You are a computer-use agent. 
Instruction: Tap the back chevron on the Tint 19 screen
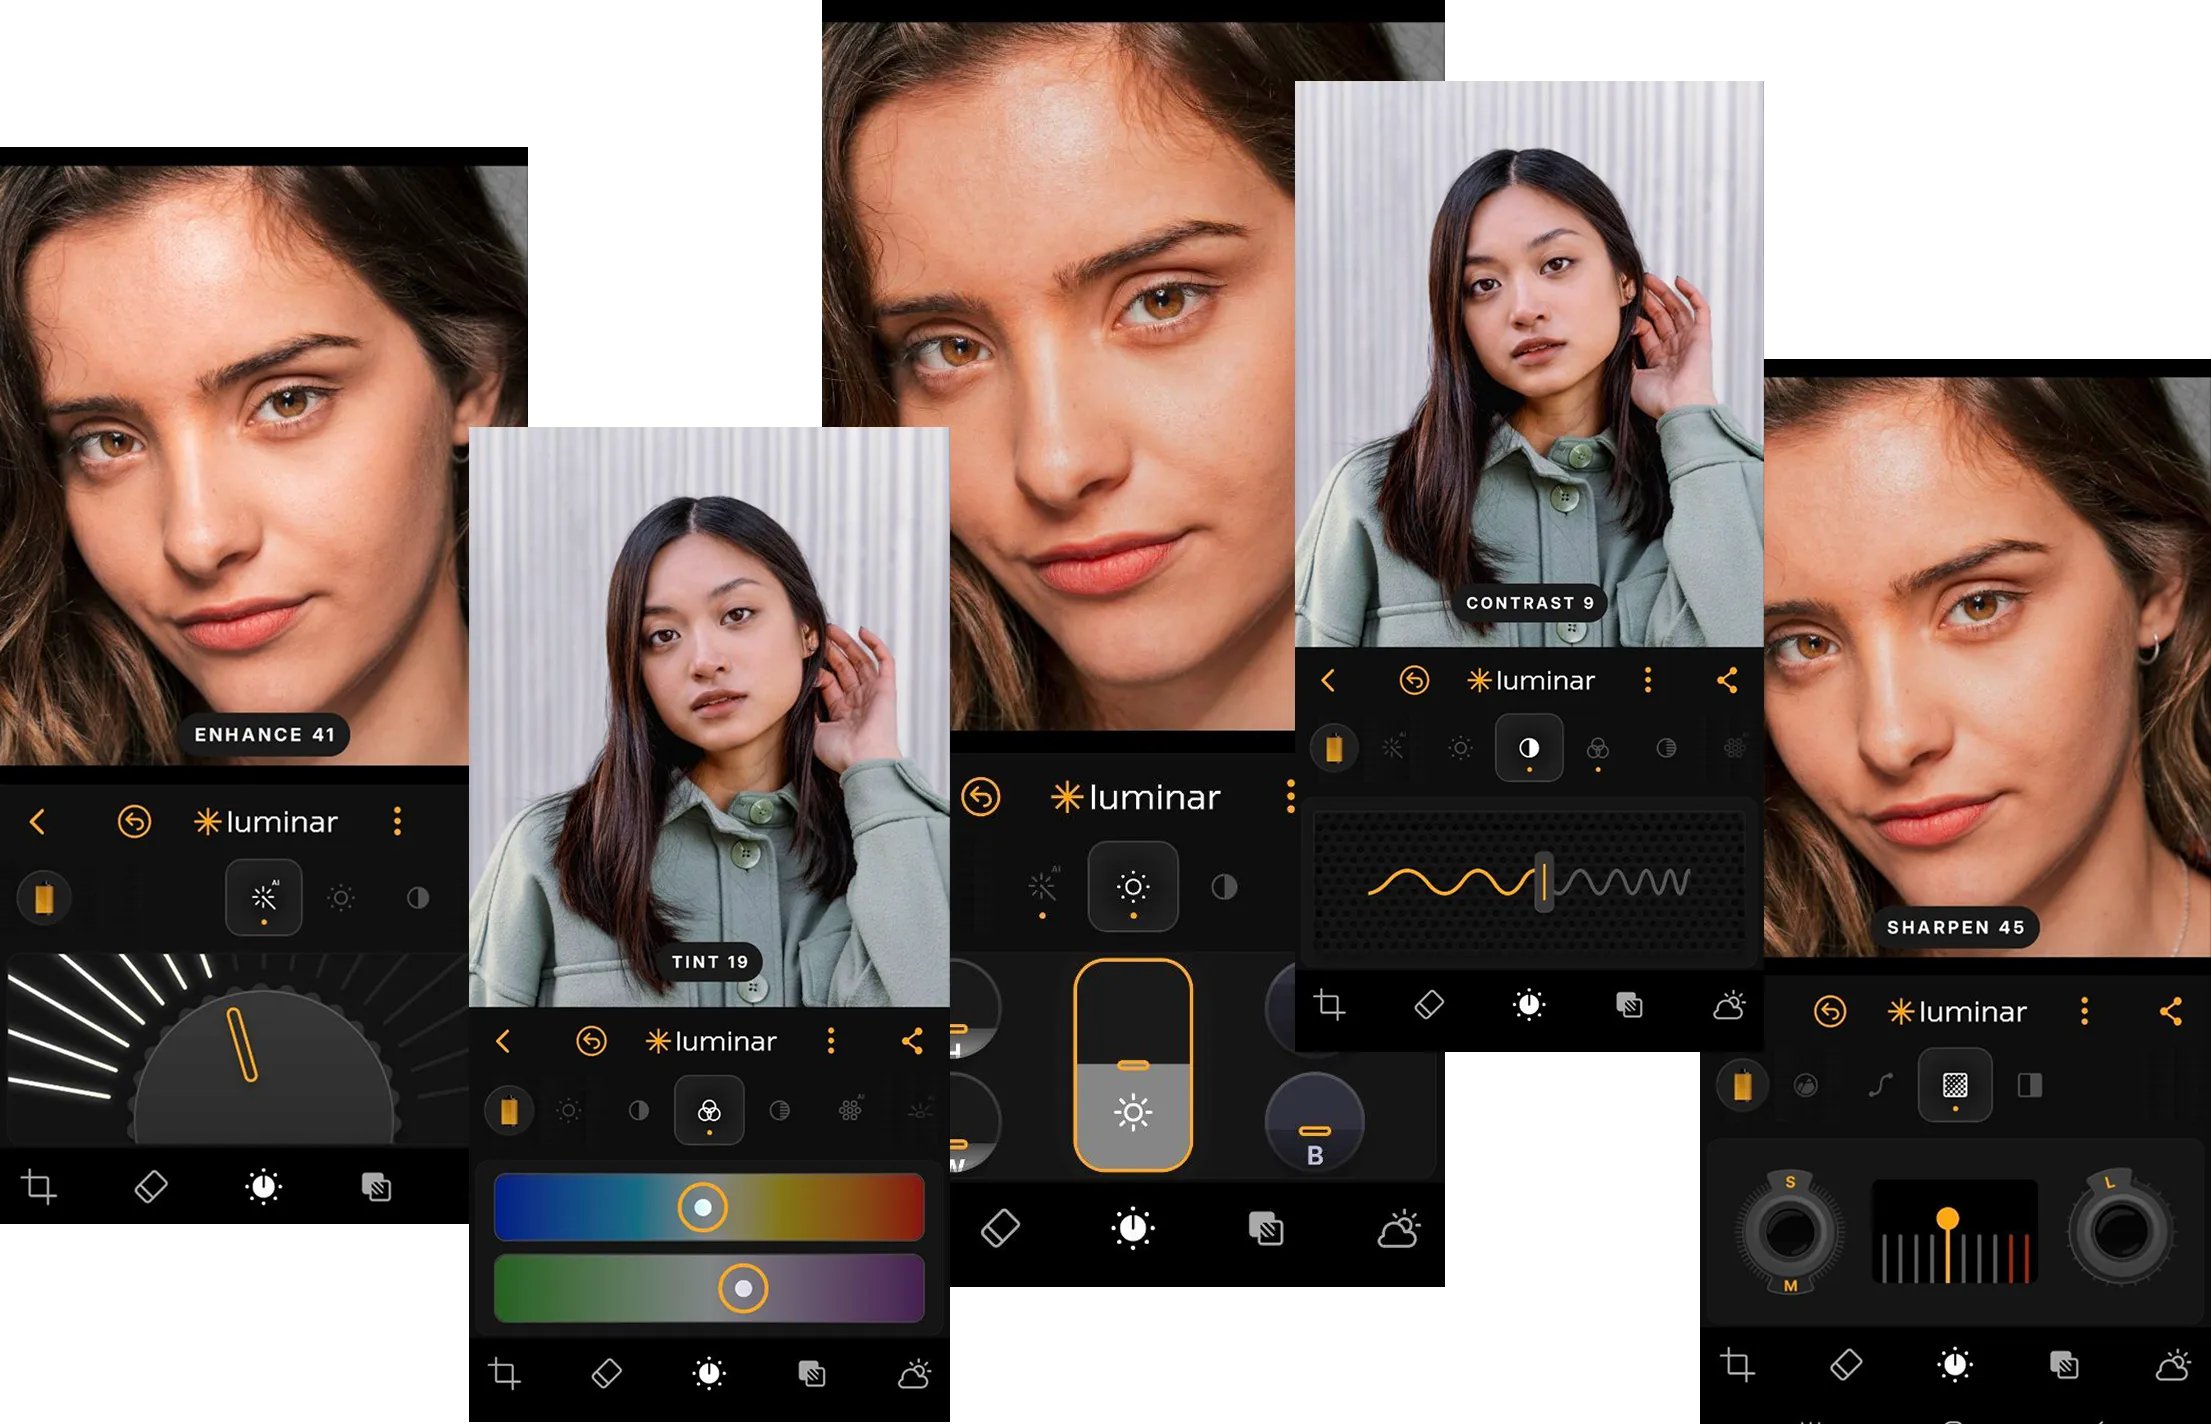tap(503, 1041)
